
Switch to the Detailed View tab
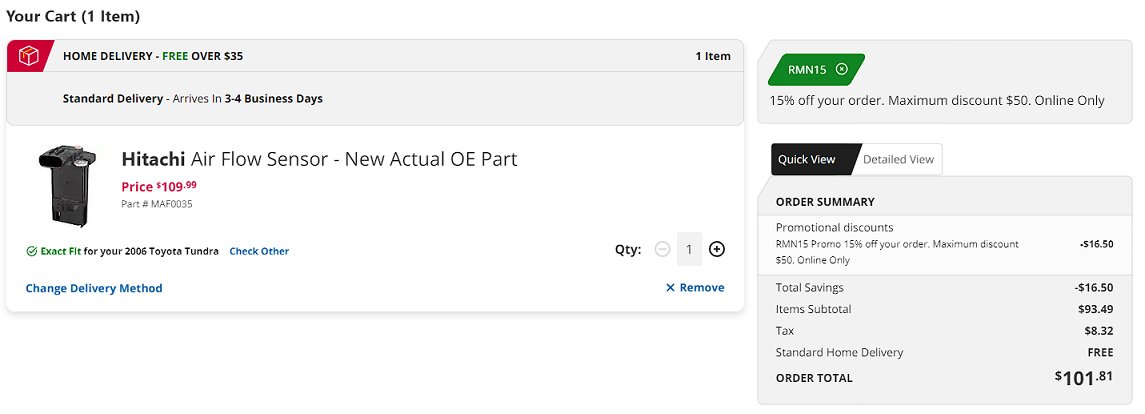coord(898,159)
